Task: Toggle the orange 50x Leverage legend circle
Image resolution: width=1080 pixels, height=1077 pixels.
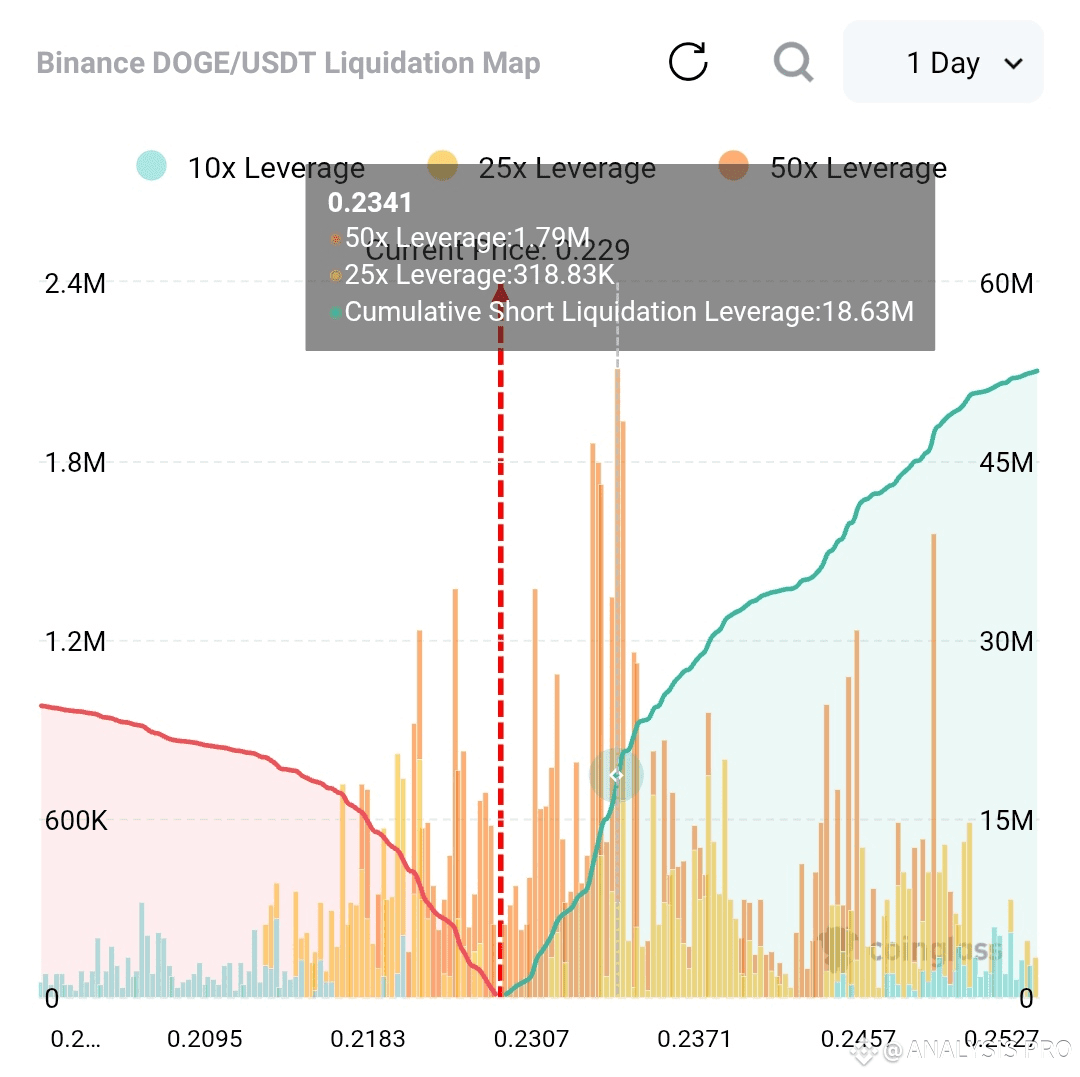Action: pyautogui.click(x=734, y=165)
